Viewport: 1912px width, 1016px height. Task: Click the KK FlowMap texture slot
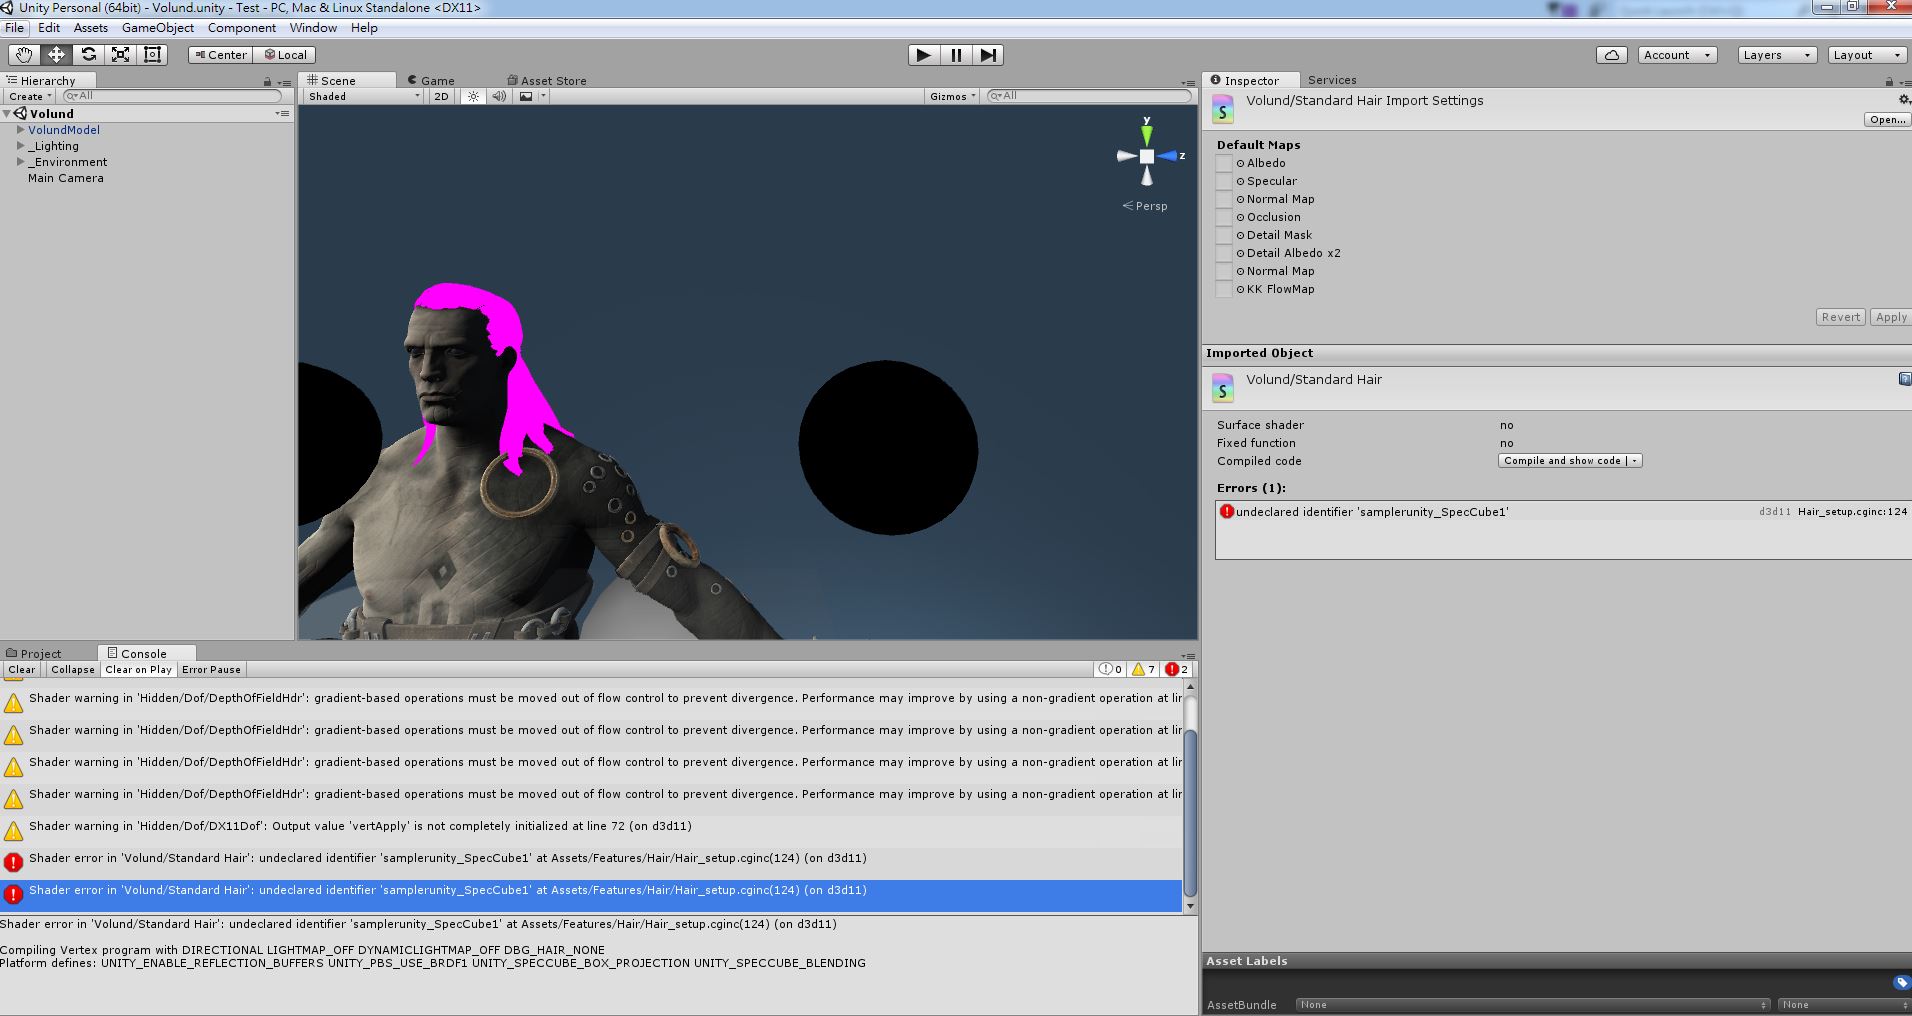pos(1224,289)
